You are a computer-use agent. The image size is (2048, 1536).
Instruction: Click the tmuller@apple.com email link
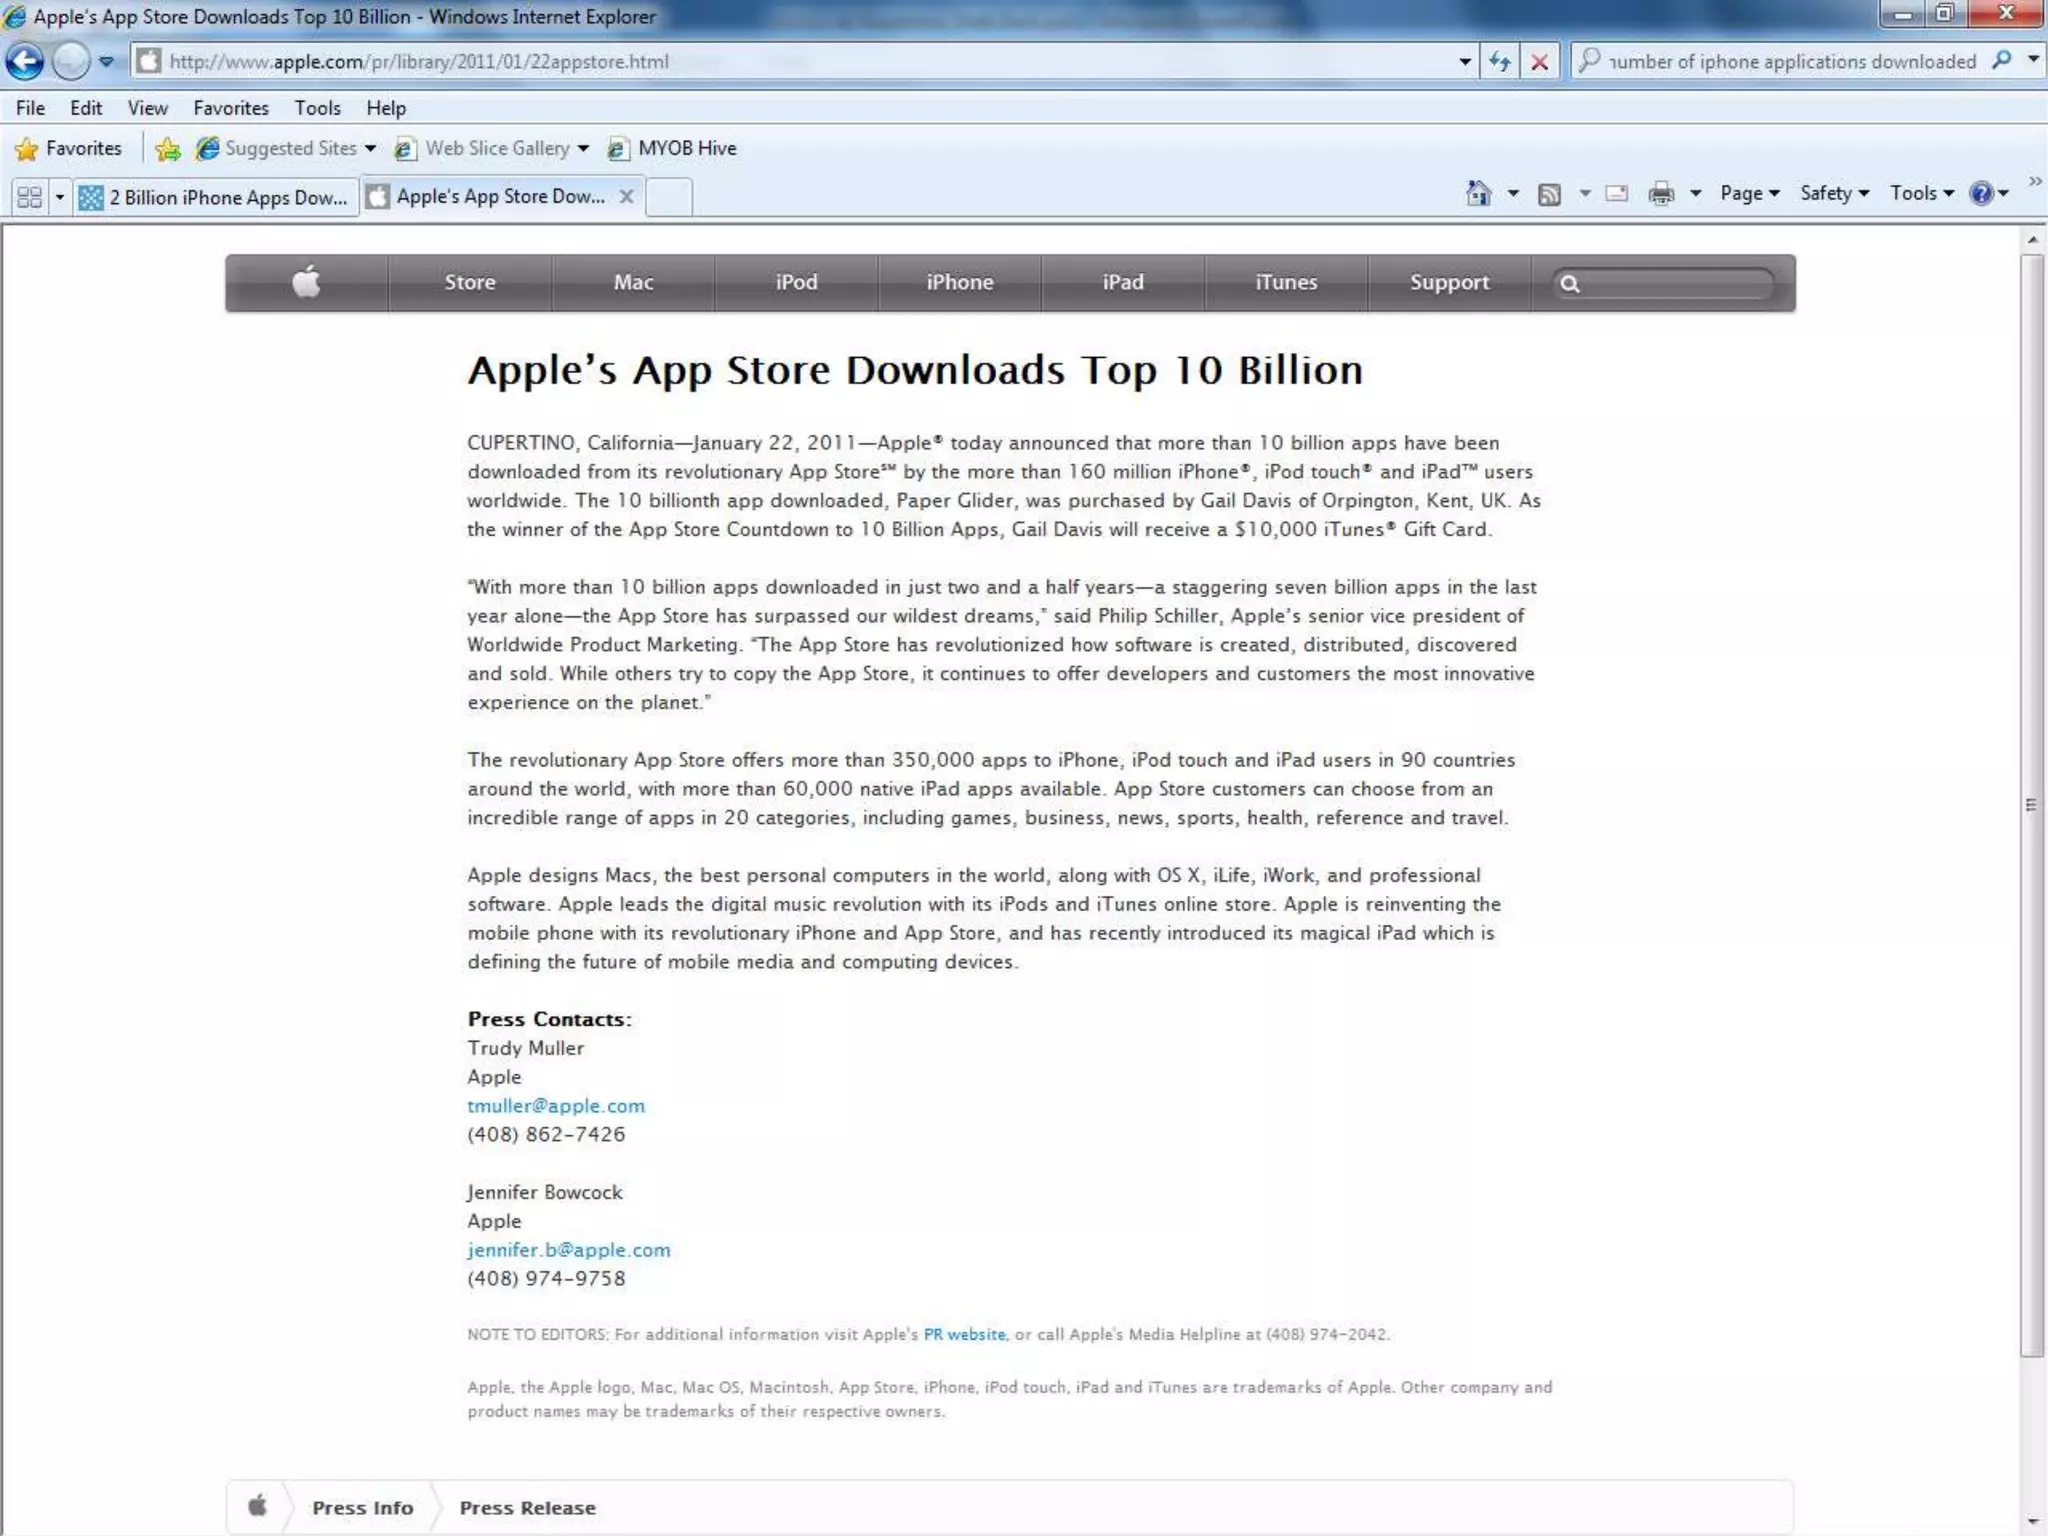556,1106
